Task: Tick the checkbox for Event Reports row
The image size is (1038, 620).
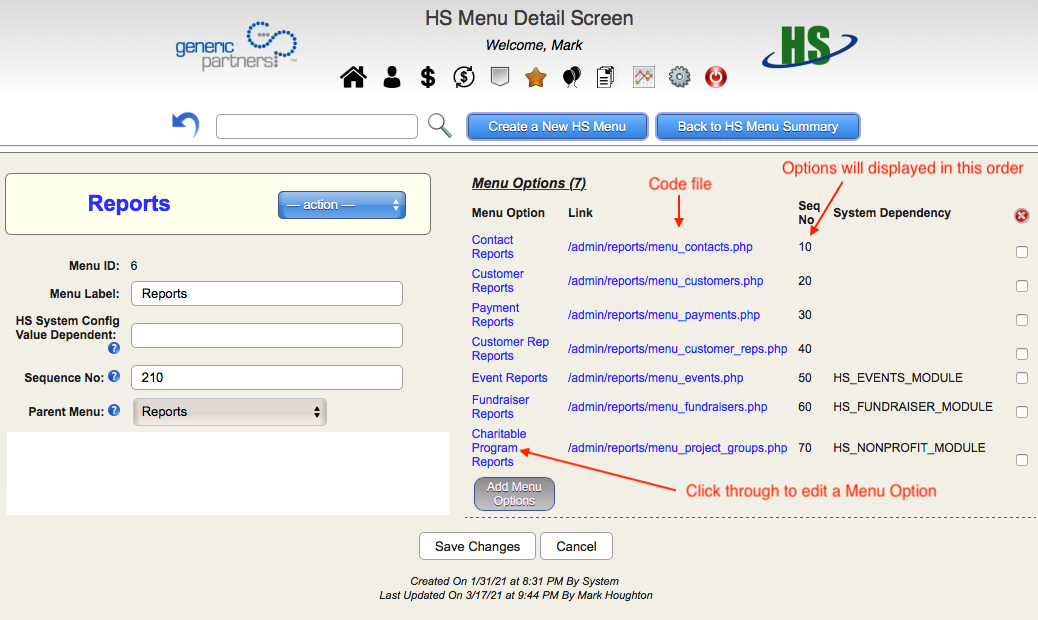Action: tap(1022, 378)
